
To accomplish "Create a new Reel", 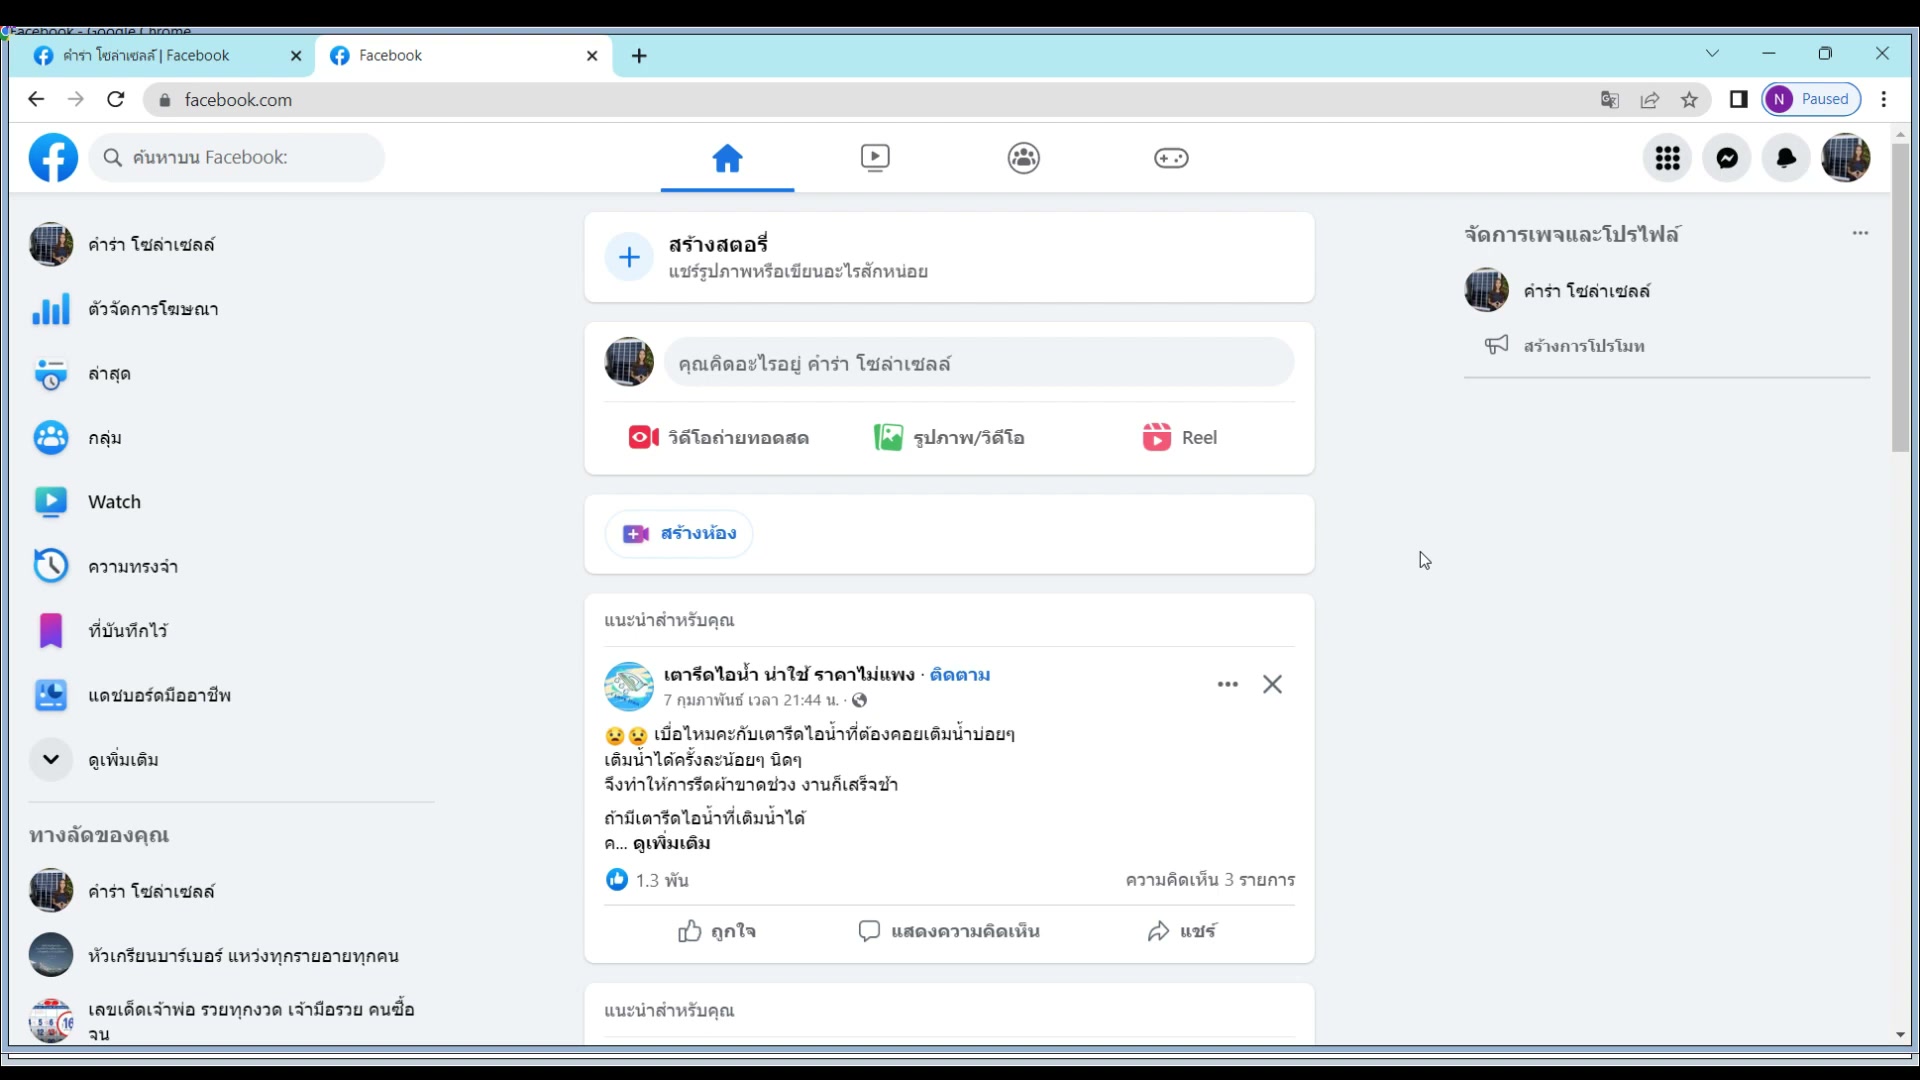I will click(x=1180, y=438).
